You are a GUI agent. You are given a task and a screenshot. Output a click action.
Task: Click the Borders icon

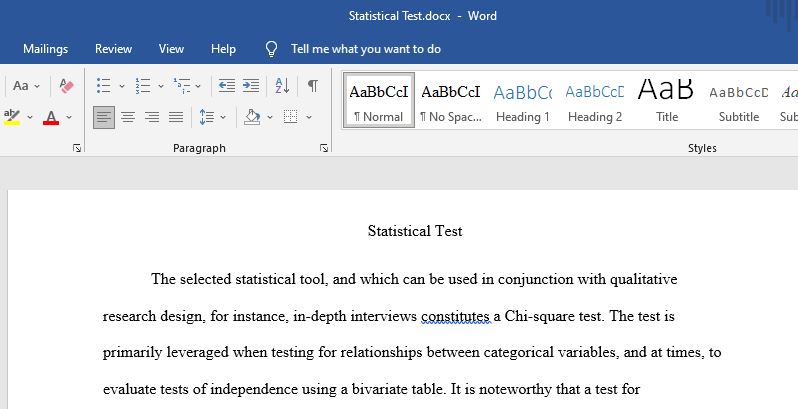(x=291, y=117)
